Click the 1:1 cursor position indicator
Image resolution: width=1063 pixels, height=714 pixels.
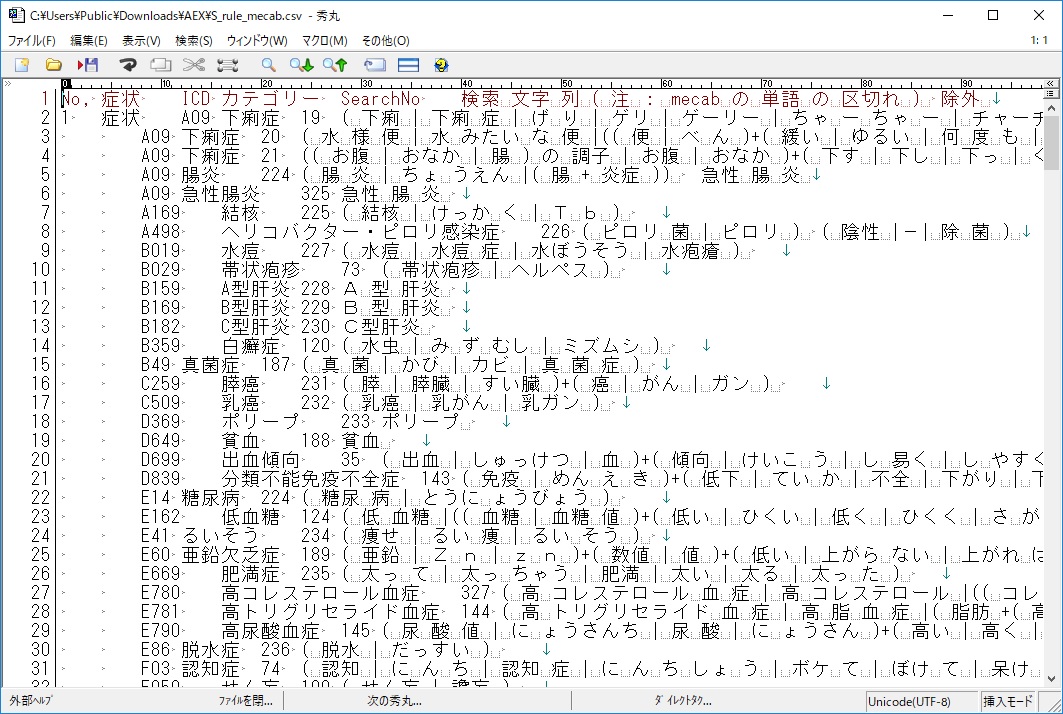coord(1039,41)
